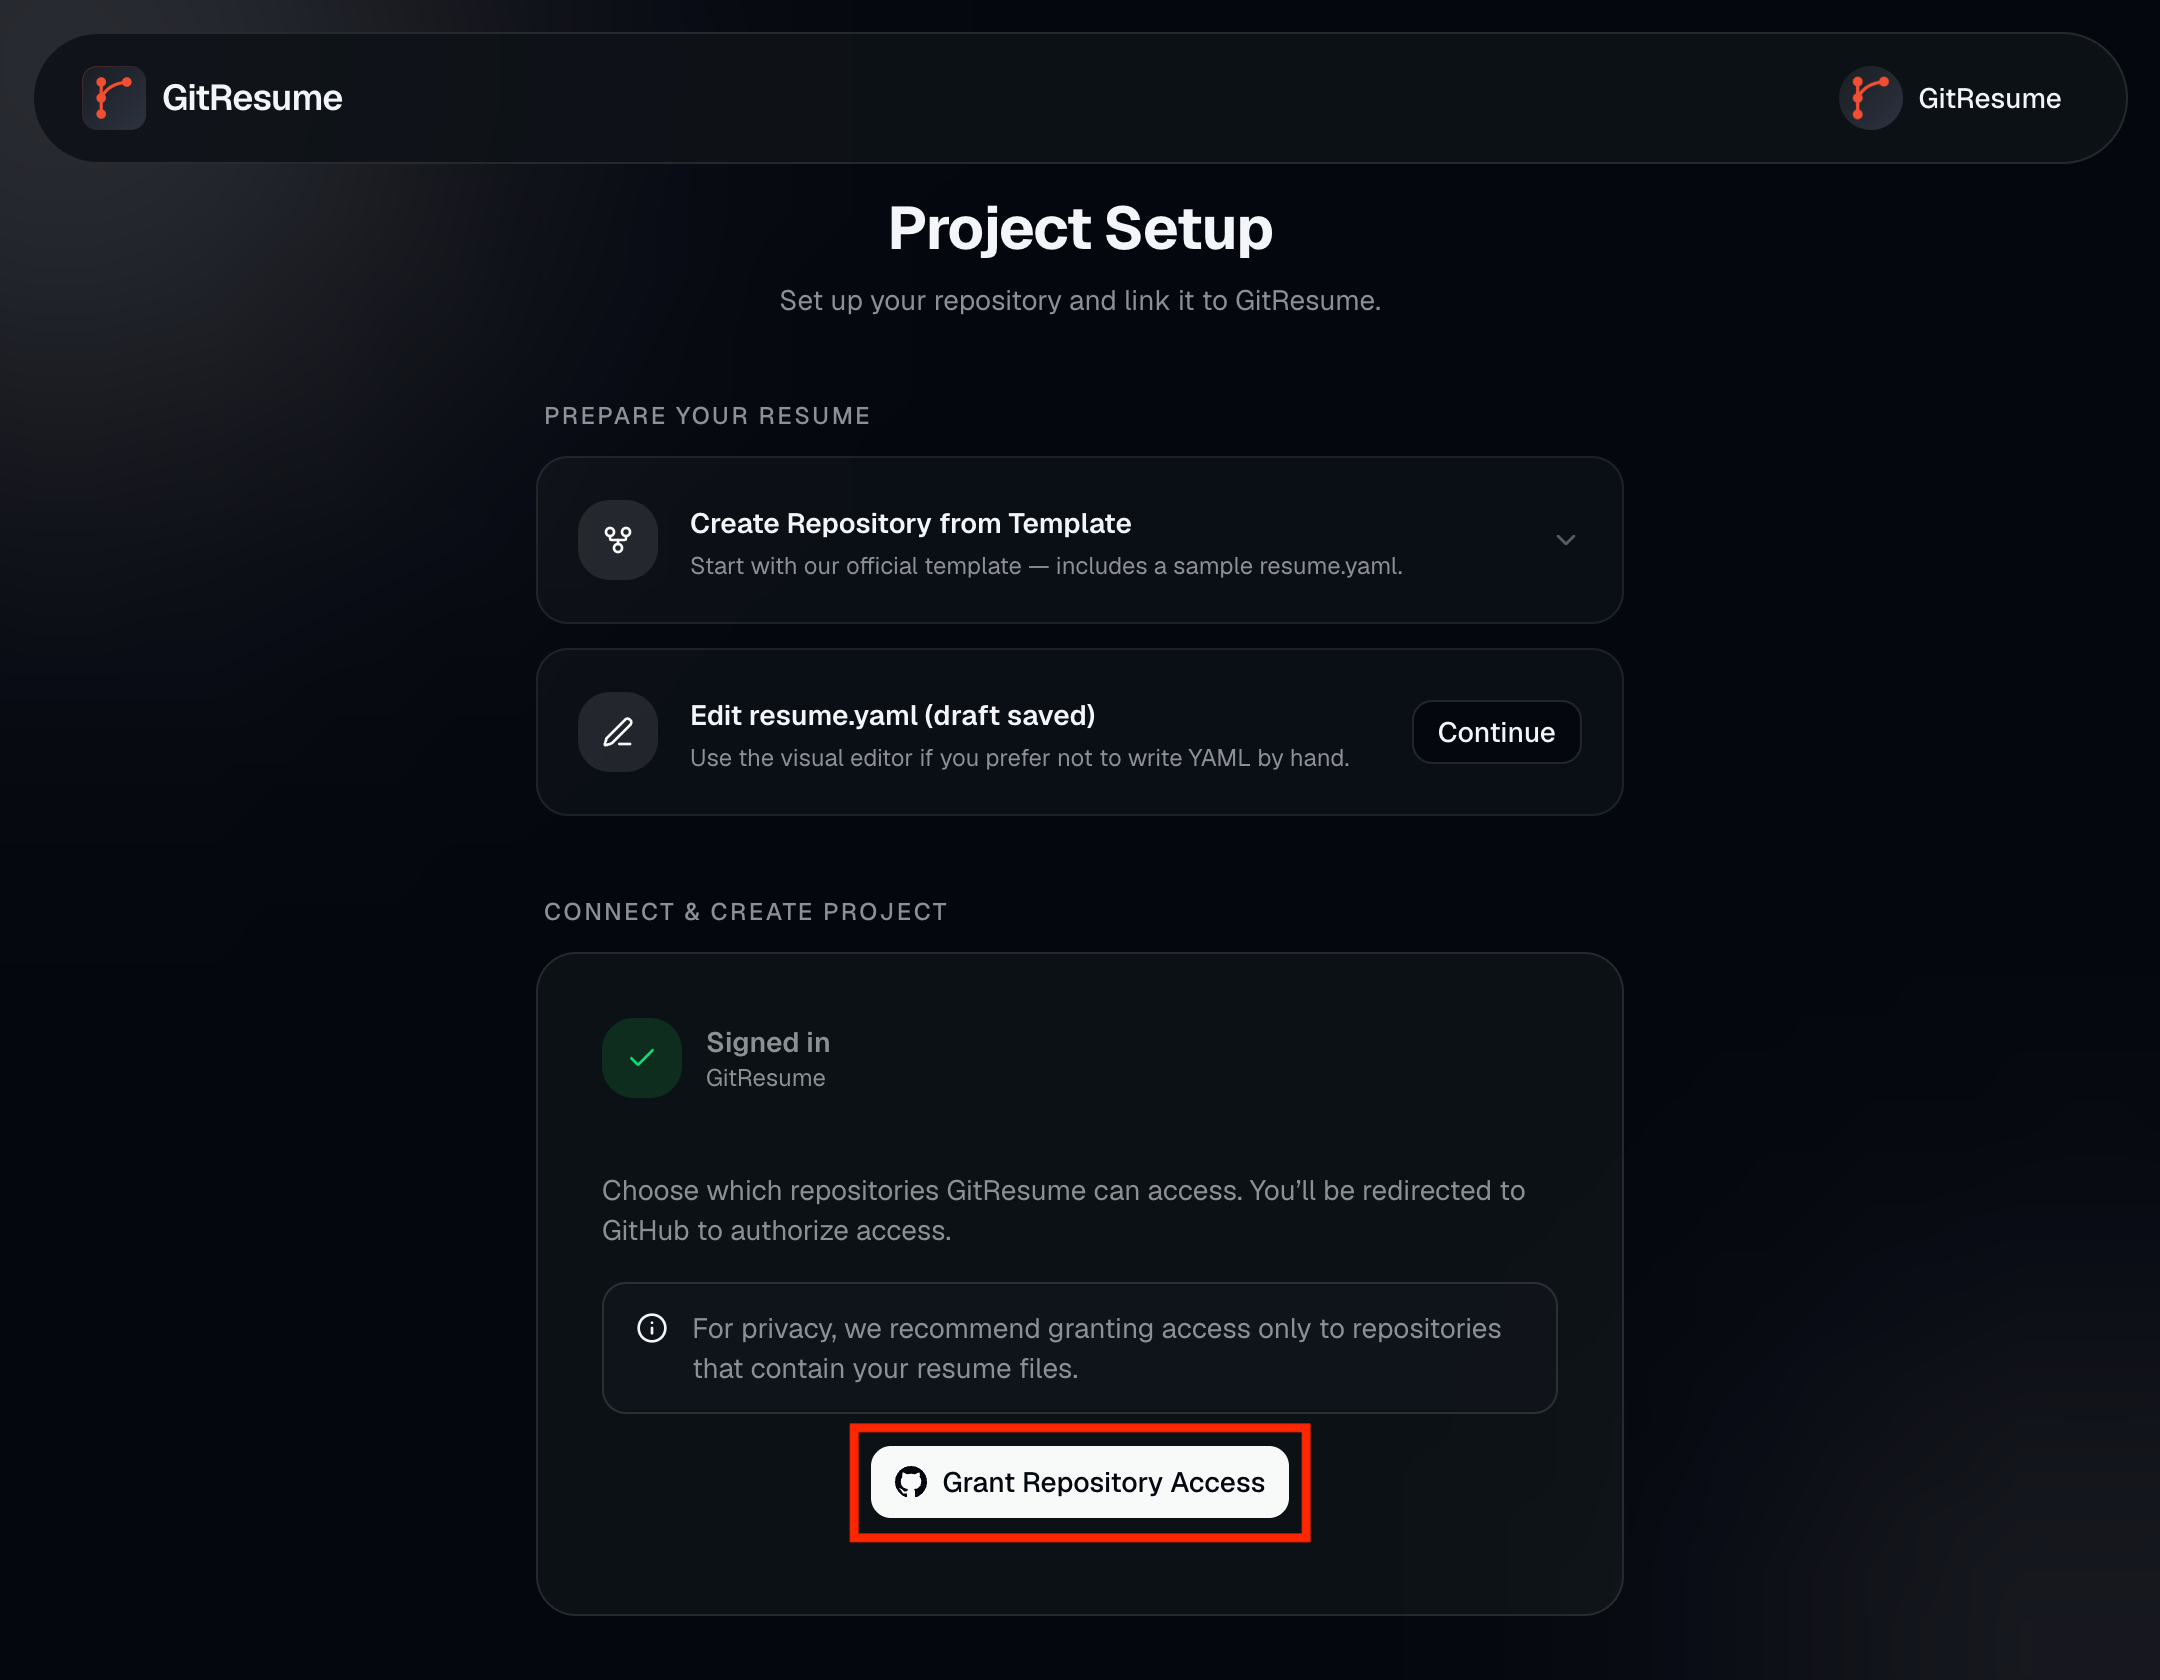
Task: Click the GitHub icon on the grant button
Action: pyautogui.click(x=911, y=1482)
